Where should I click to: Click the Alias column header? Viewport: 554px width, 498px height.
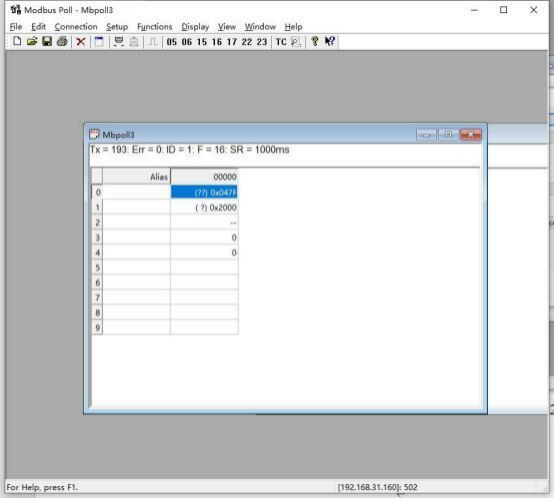(x=136, y=176)
